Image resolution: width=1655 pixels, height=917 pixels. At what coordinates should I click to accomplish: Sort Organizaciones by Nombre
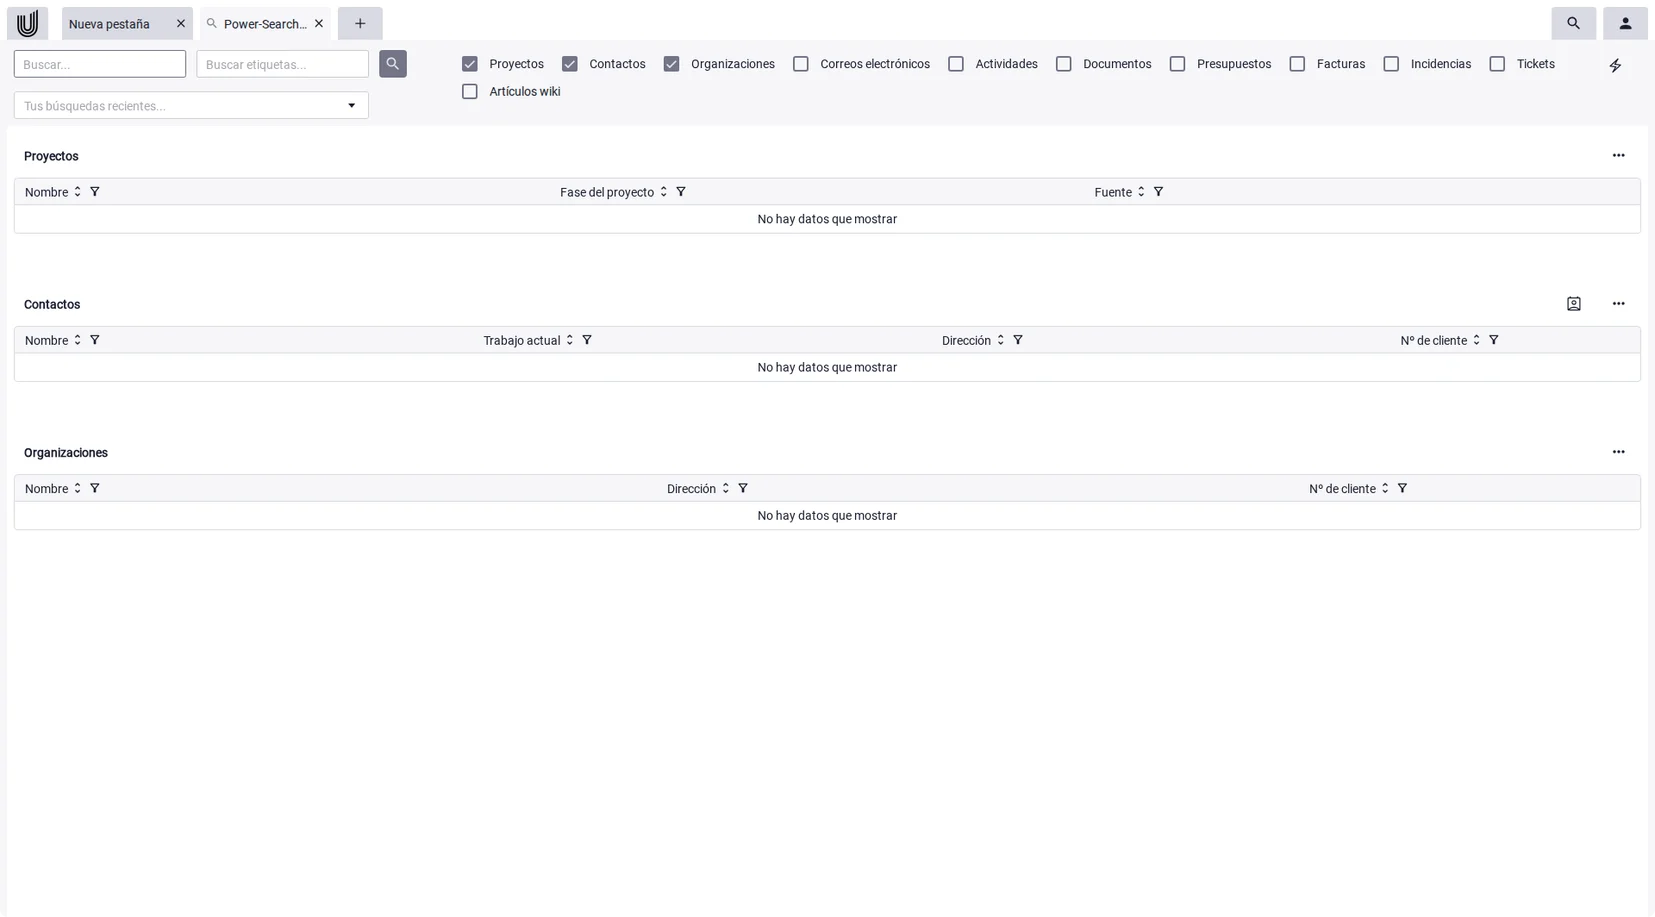[x=77, y=488]
